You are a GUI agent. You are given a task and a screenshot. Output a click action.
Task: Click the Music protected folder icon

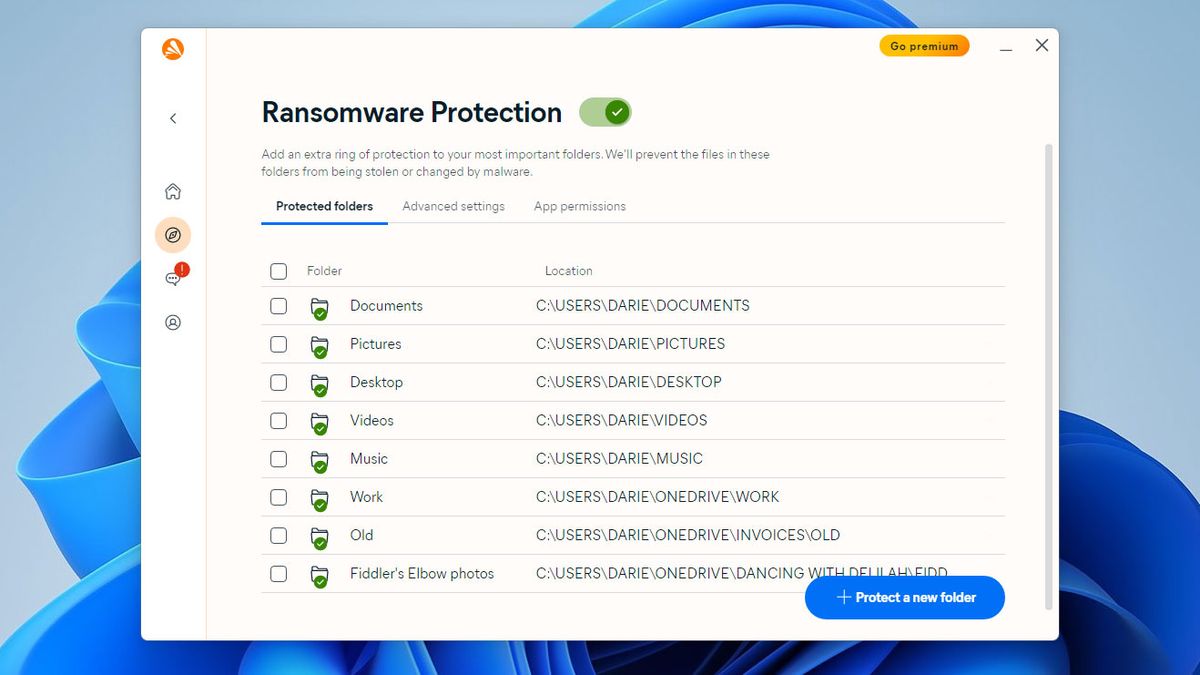click(320, 459)
